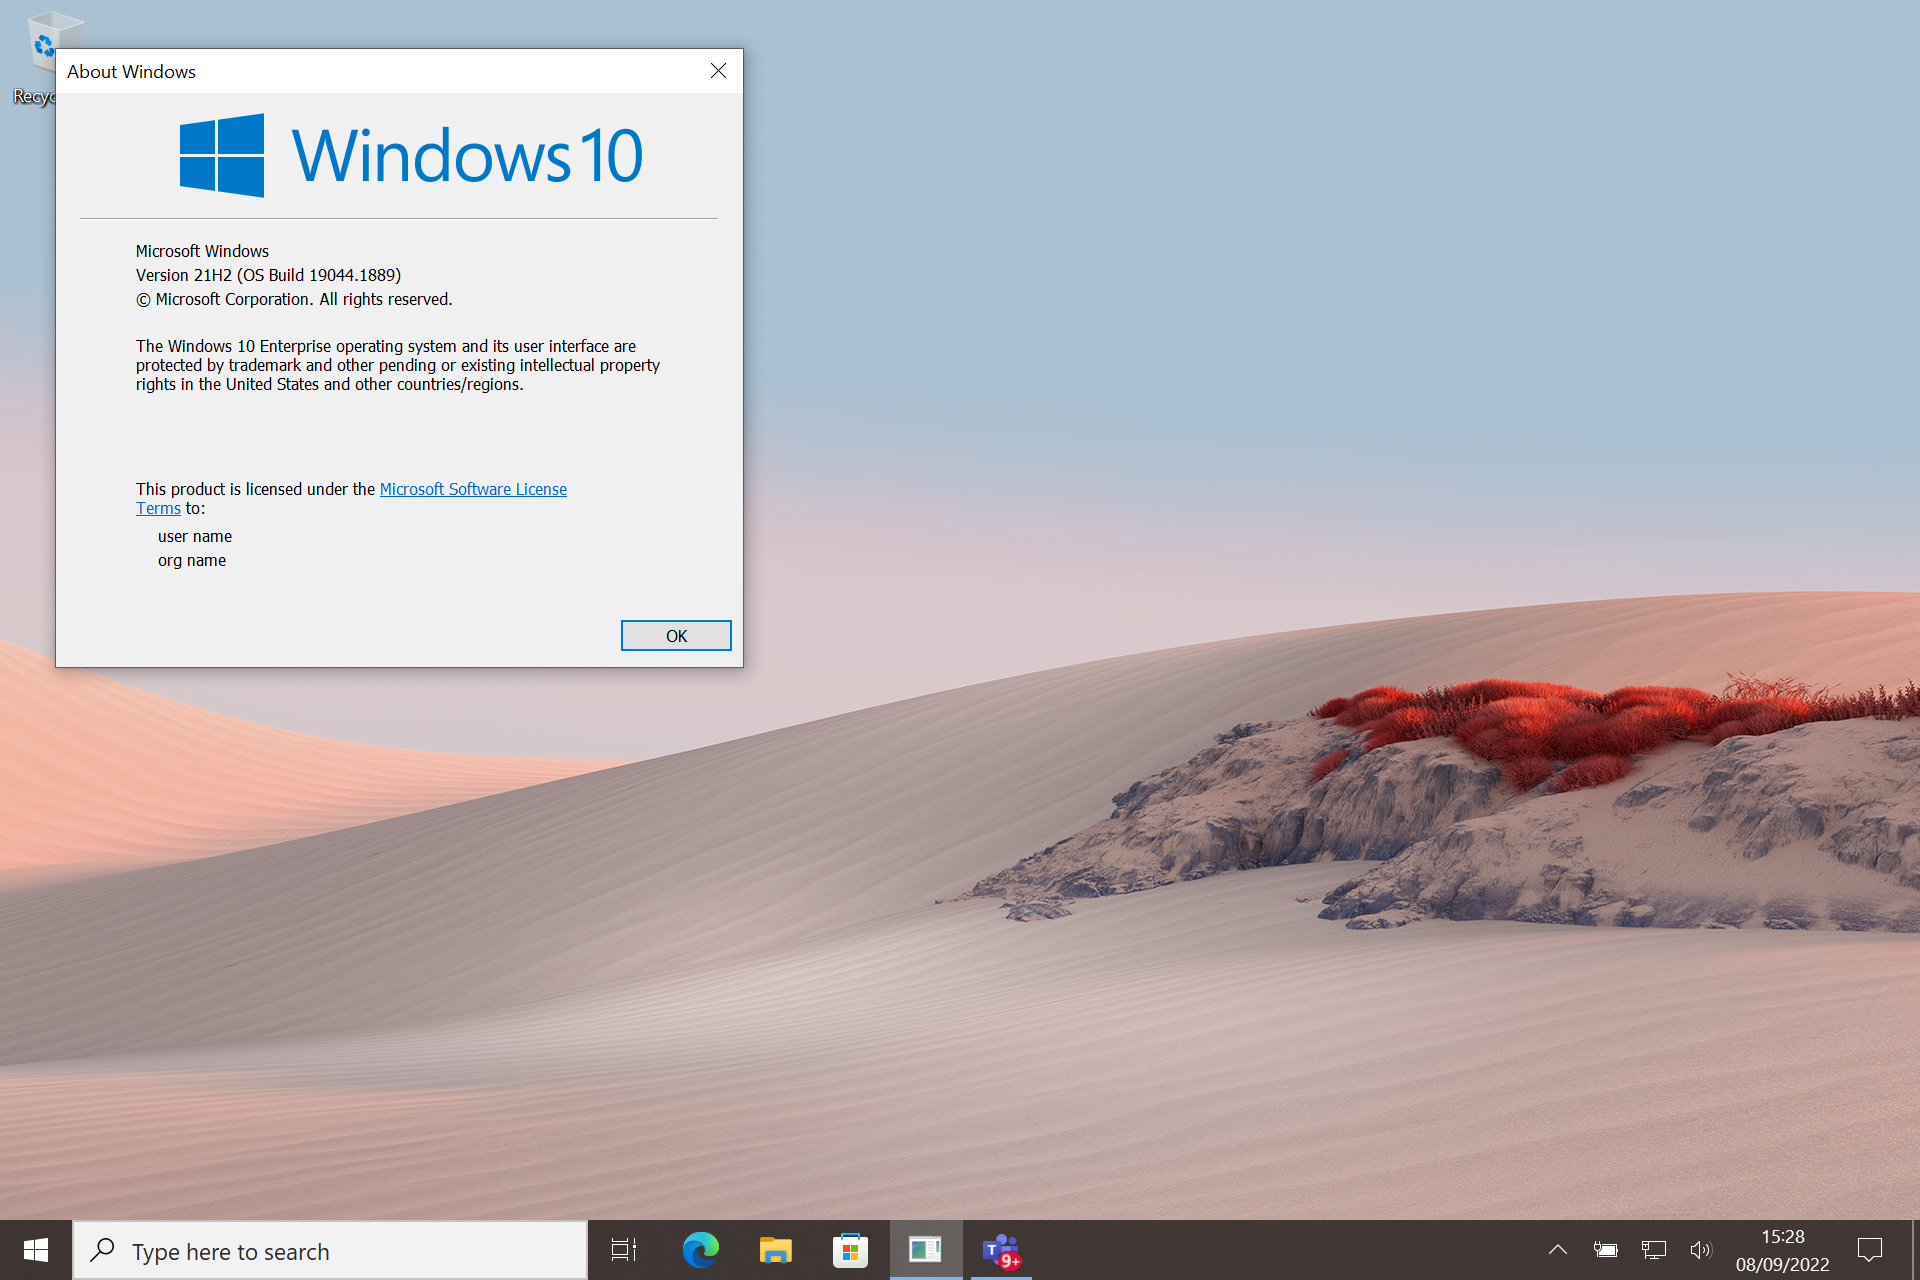Screen dimensions: 1920x1280
Task: Check the battery status icon
Action: point(1606,1249)
